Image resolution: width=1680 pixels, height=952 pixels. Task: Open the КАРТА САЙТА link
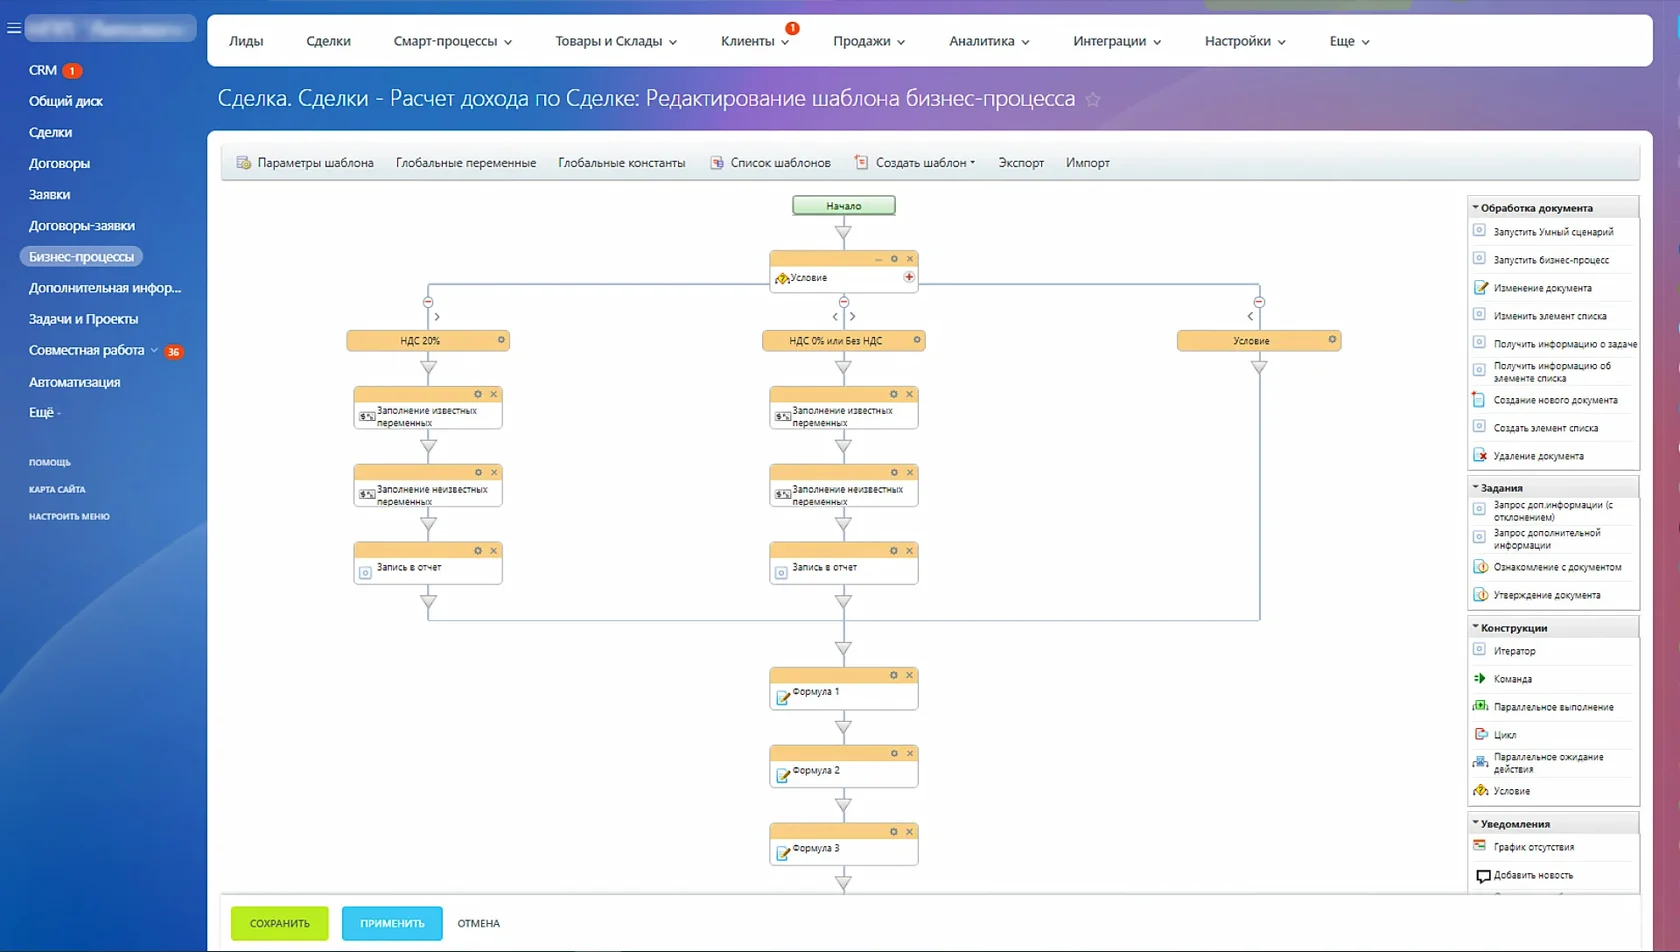tap(57, 490)
